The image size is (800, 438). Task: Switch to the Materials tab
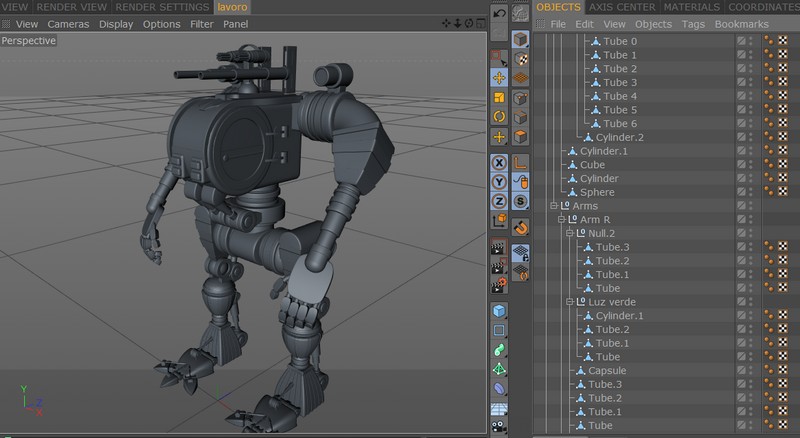pos(692,8)
